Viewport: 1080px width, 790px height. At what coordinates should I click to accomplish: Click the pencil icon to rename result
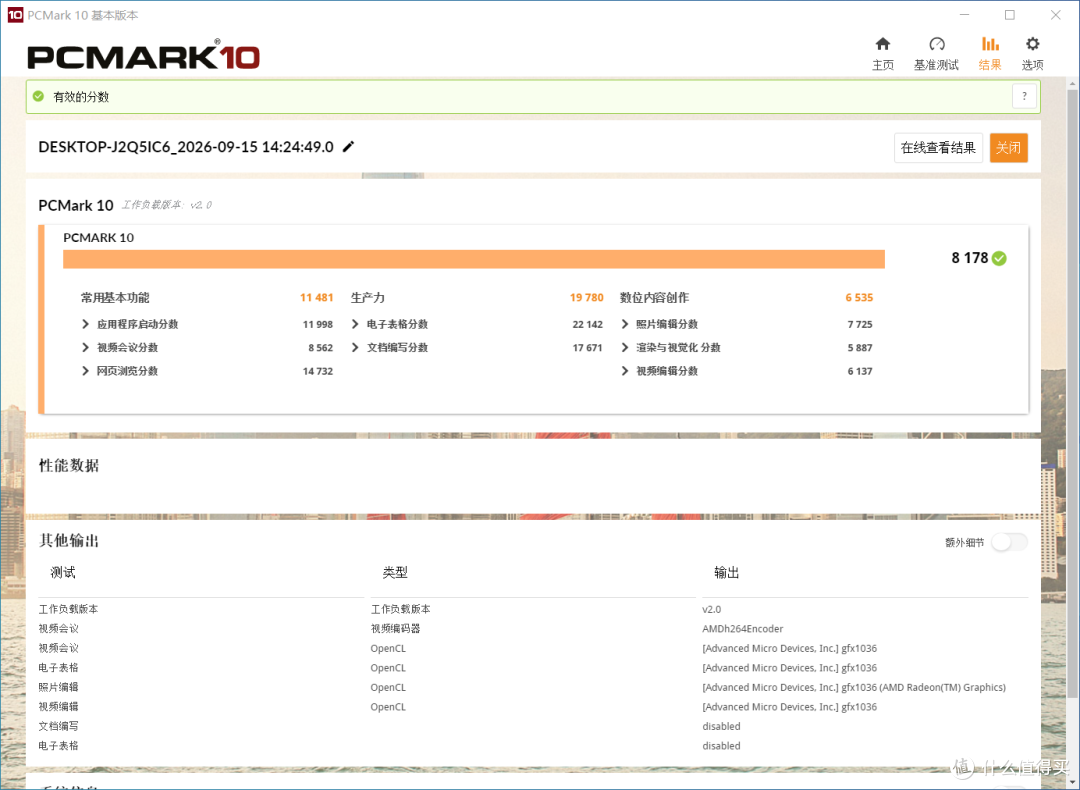pyautogui.click(x=349, y=146)
